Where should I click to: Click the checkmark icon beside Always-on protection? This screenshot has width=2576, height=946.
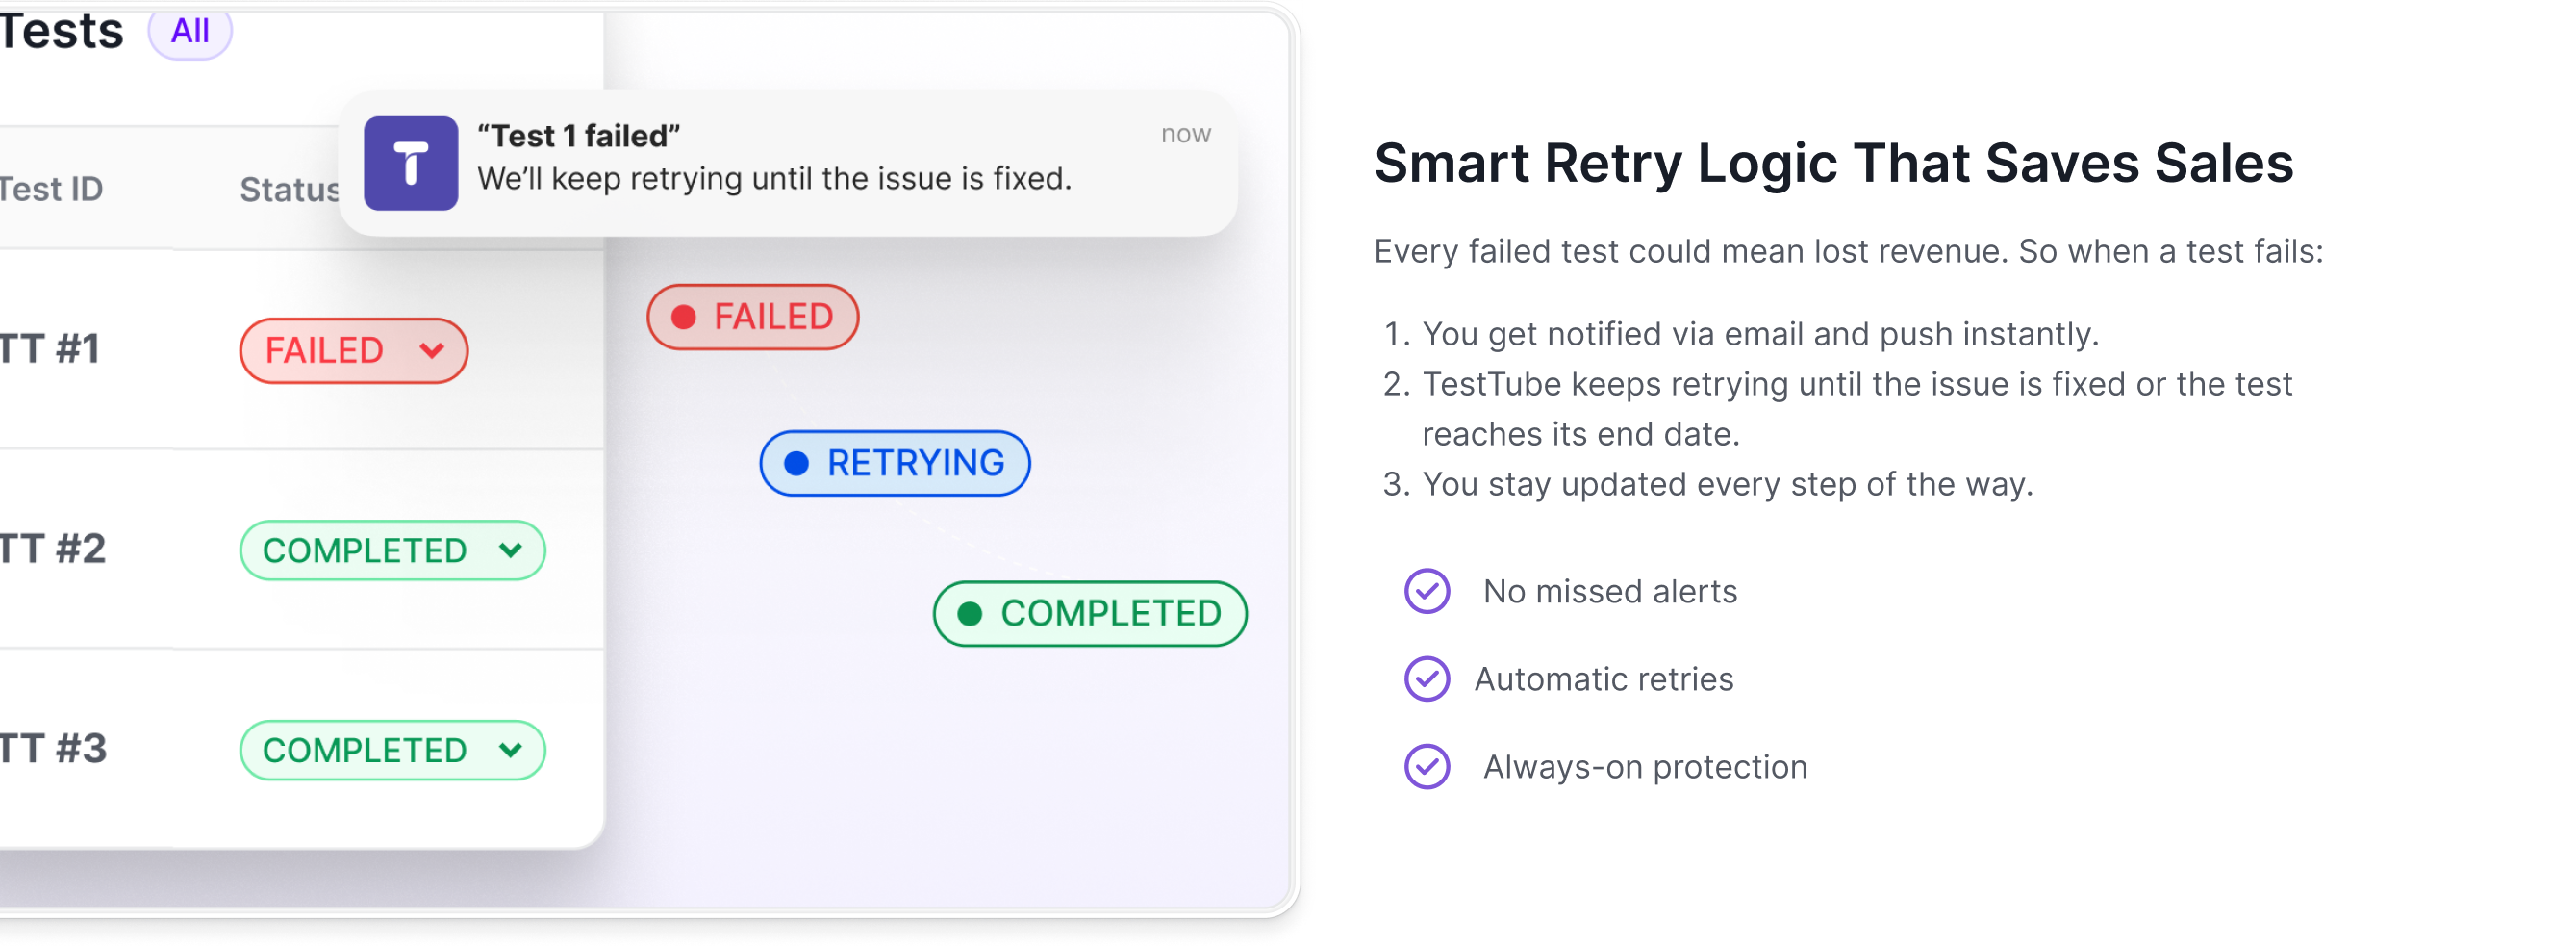pyautogui.click(x=1427, y=767)
